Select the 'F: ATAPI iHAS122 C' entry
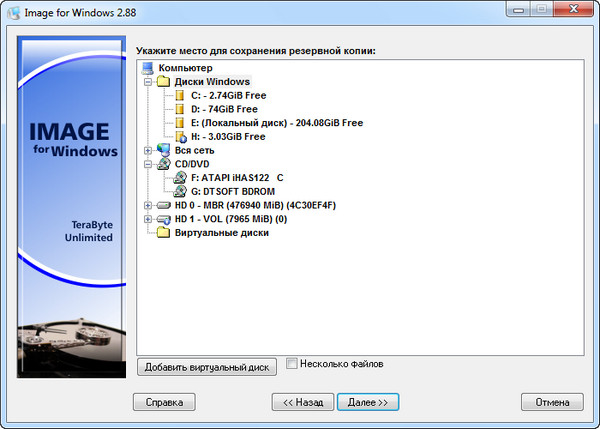Image resolution: width=600 pixels, height=429 pixels. (237, 178)
